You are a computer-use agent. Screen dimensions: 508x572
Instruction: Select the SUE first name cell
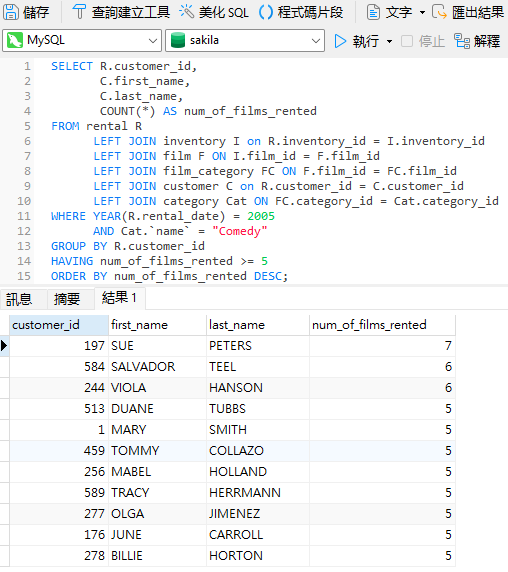click(158, 345)
